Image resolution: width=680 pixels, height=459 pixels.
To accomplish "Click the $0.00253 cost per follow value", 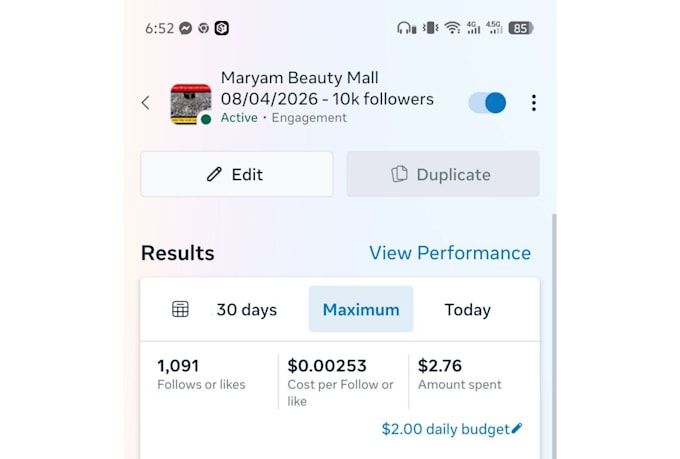I will (327, 366).
